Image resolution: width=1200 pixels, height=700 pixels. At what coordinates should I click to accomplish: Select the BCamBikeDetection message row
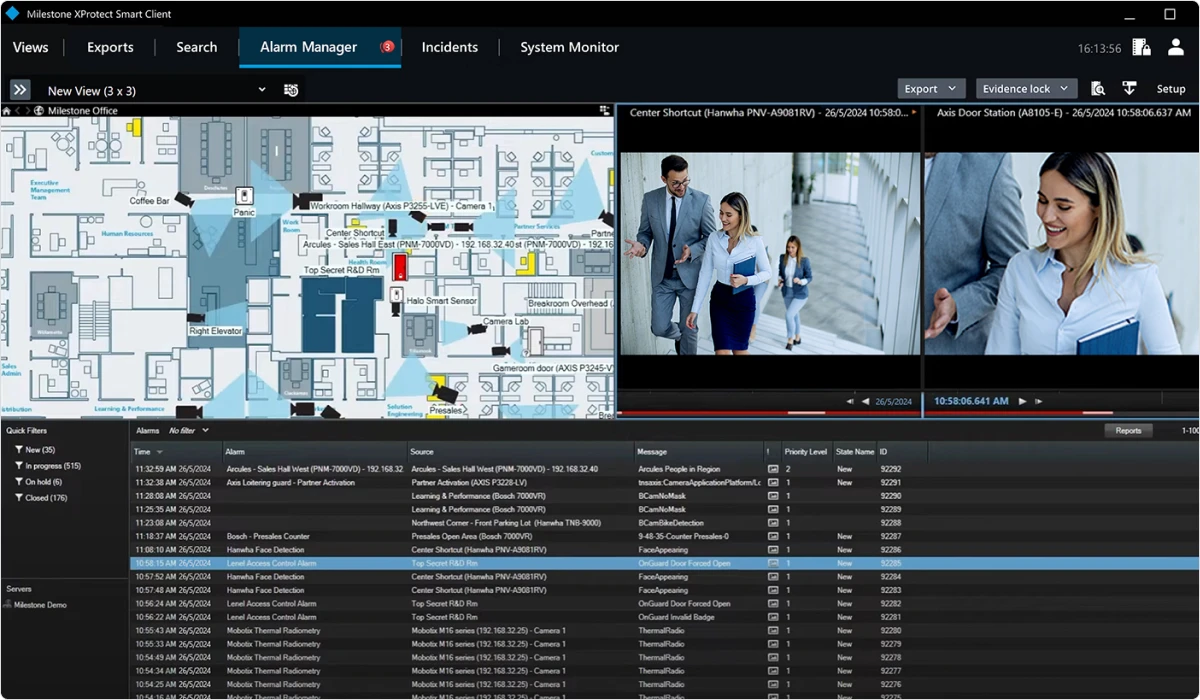point(665,523)
